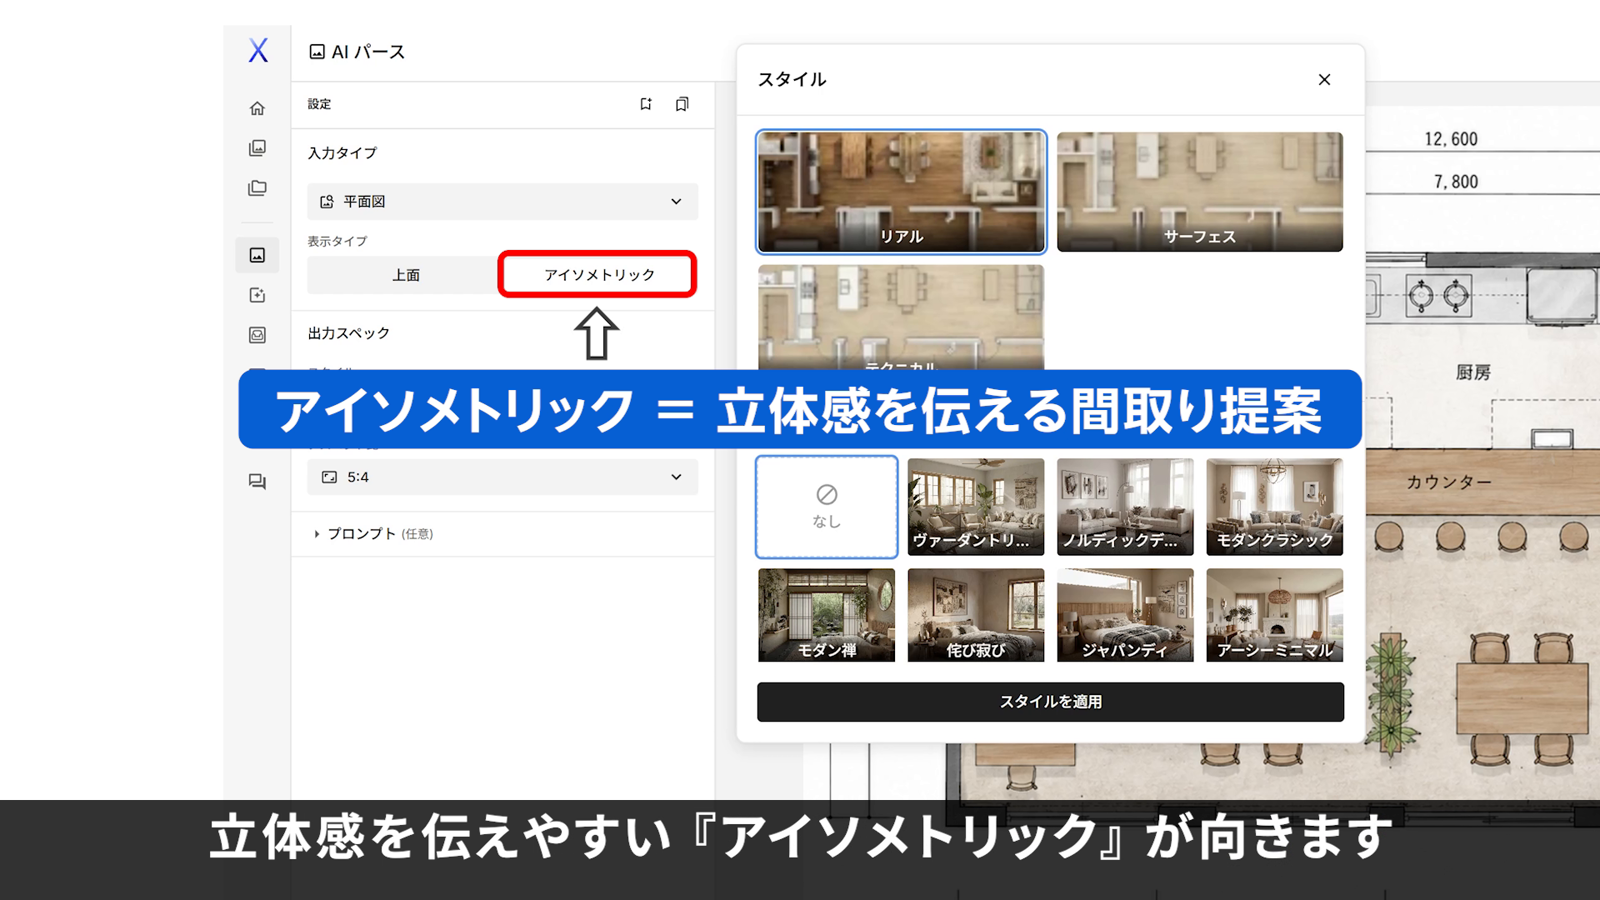This screenshot has width=1600, height=900.
Task: Click the 12,600 dimension on the floor plan
Action: pyautogui.click(x=1451, y=139)
